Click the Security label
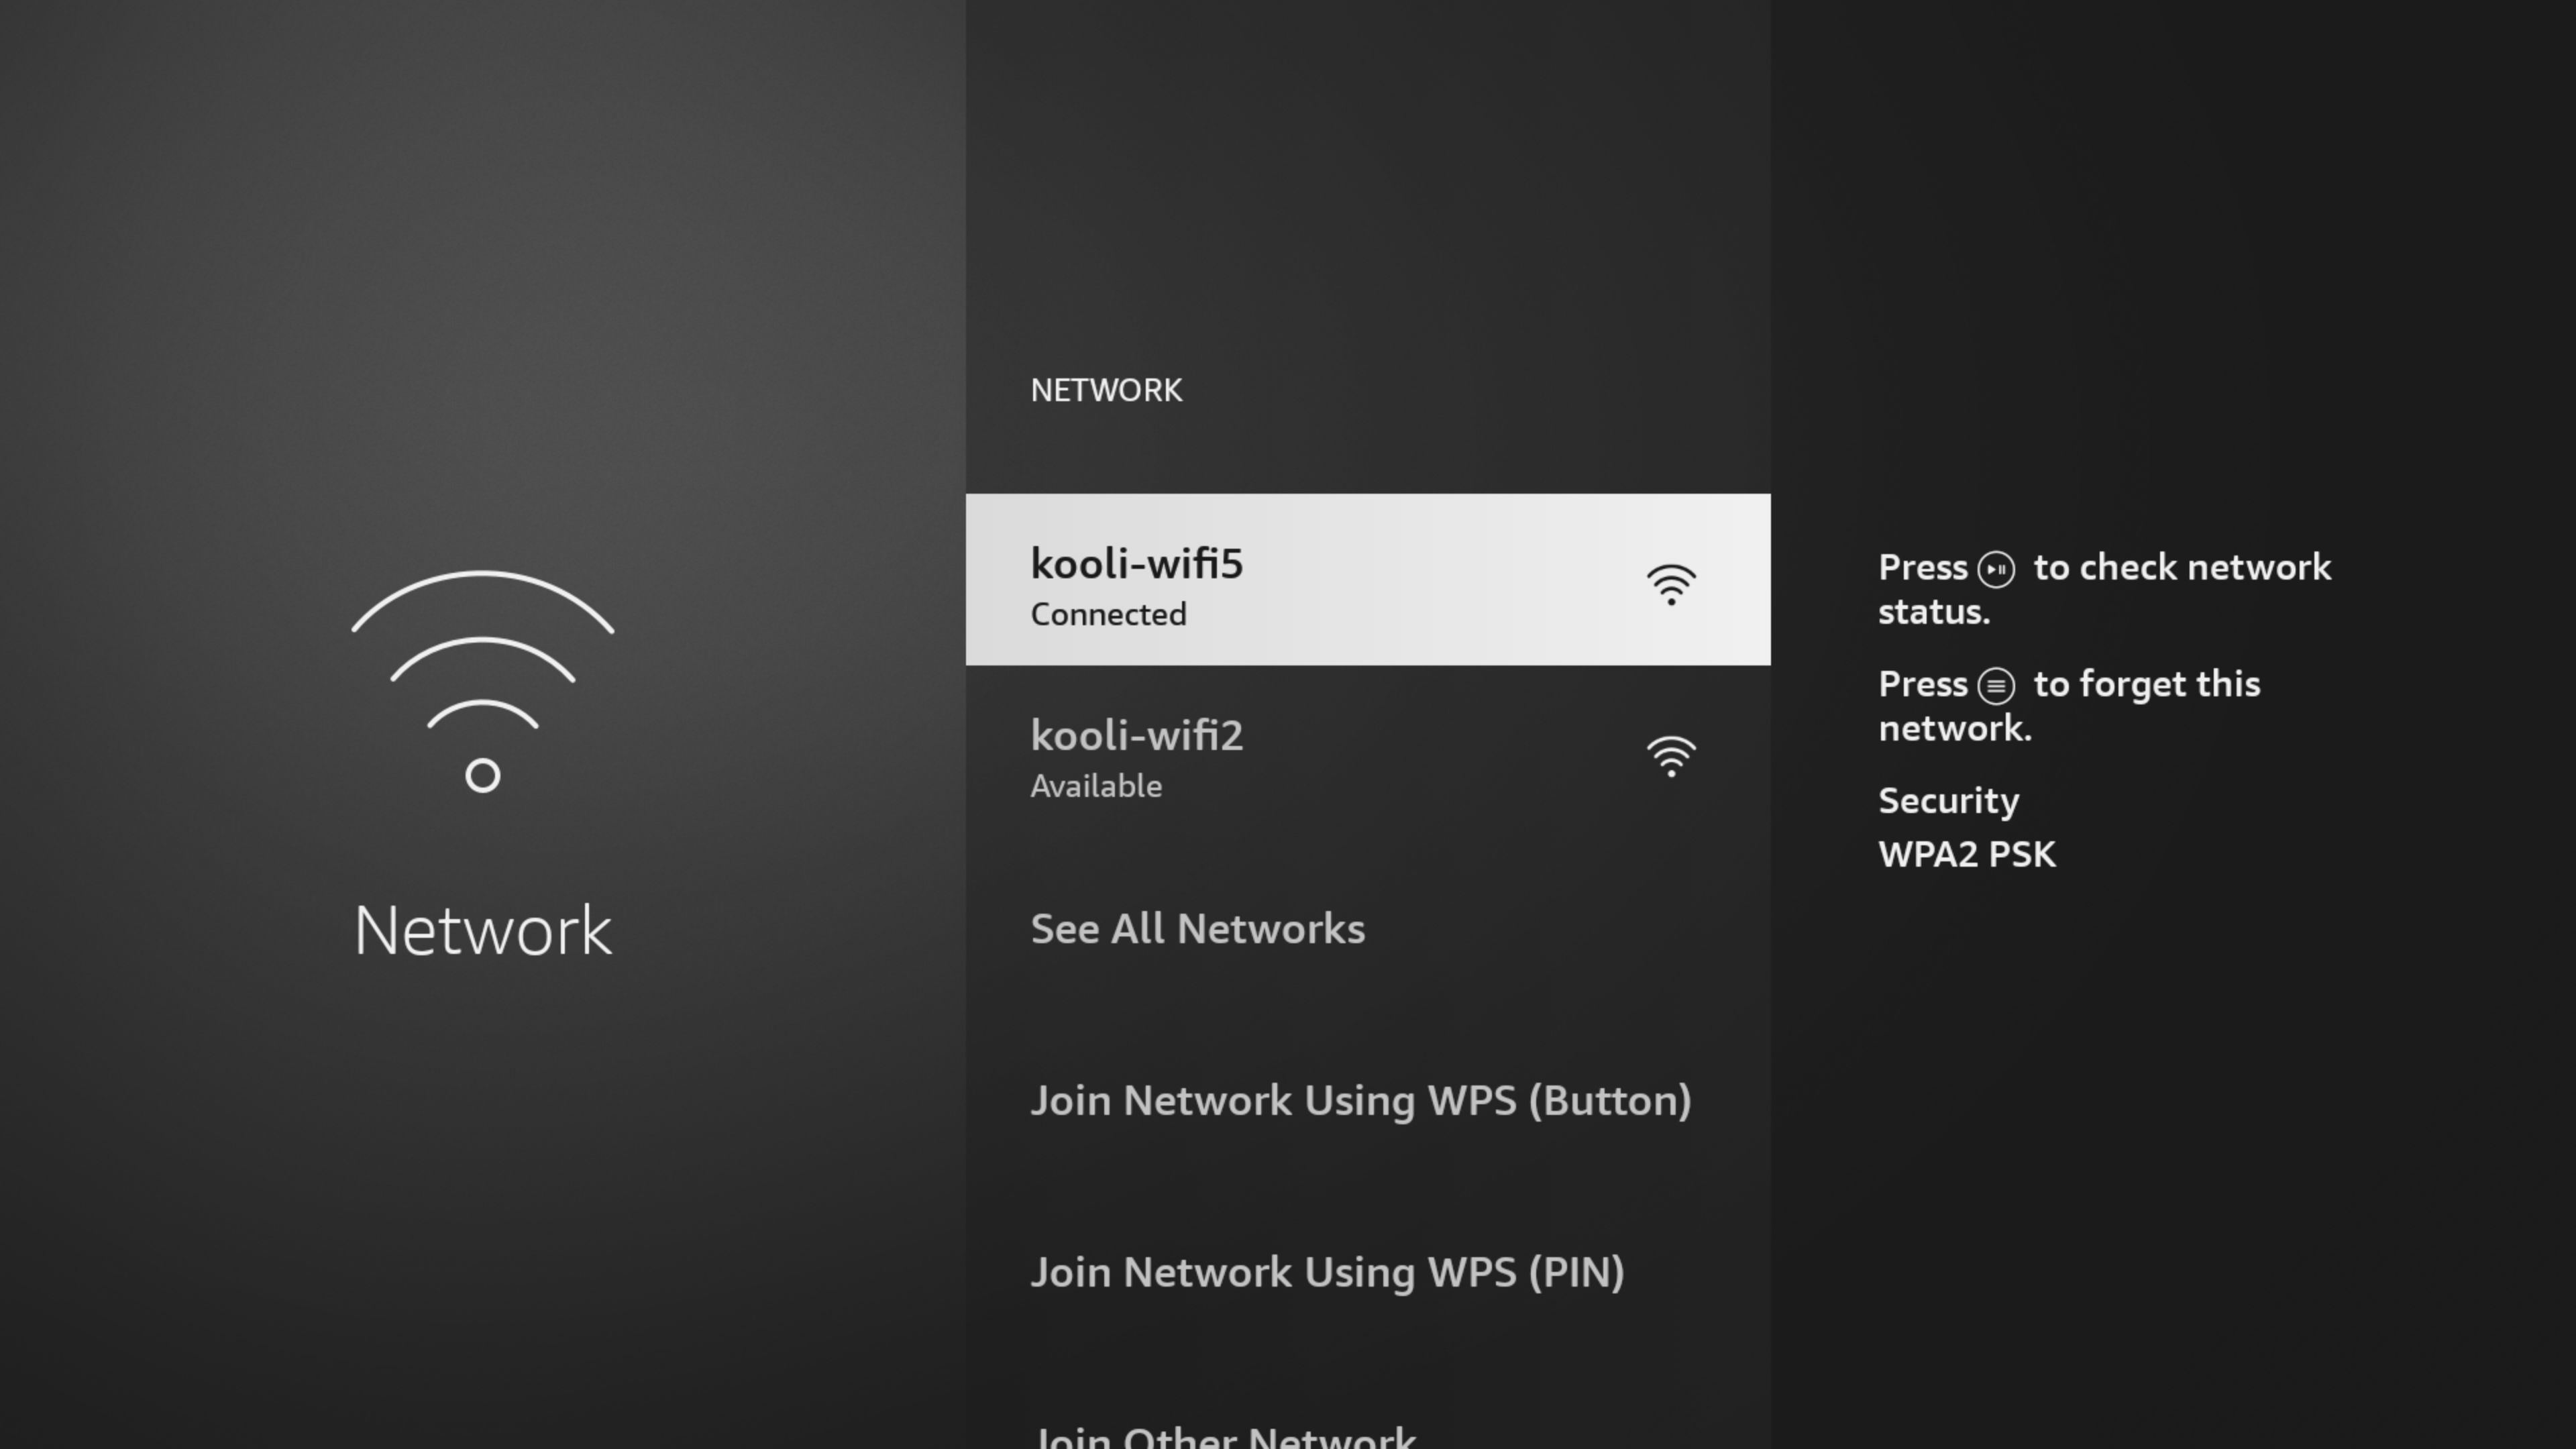This screenshot has width=2576, height=1449. pos(1948,801)
